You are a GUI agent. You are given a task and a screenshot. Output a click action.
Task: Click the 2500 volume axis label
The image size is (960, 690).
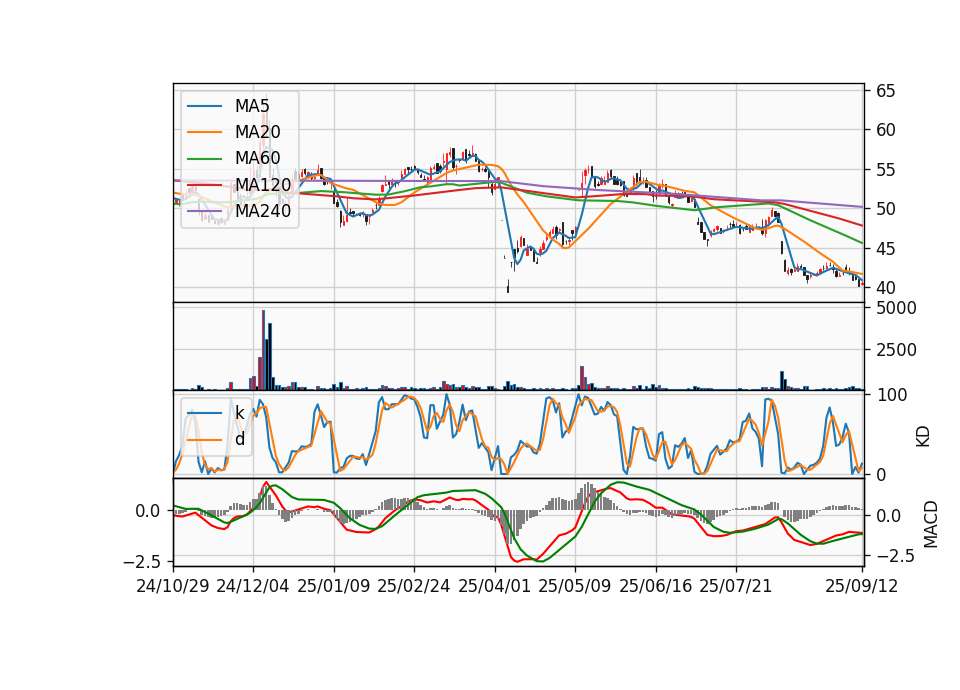pos(896,350)
